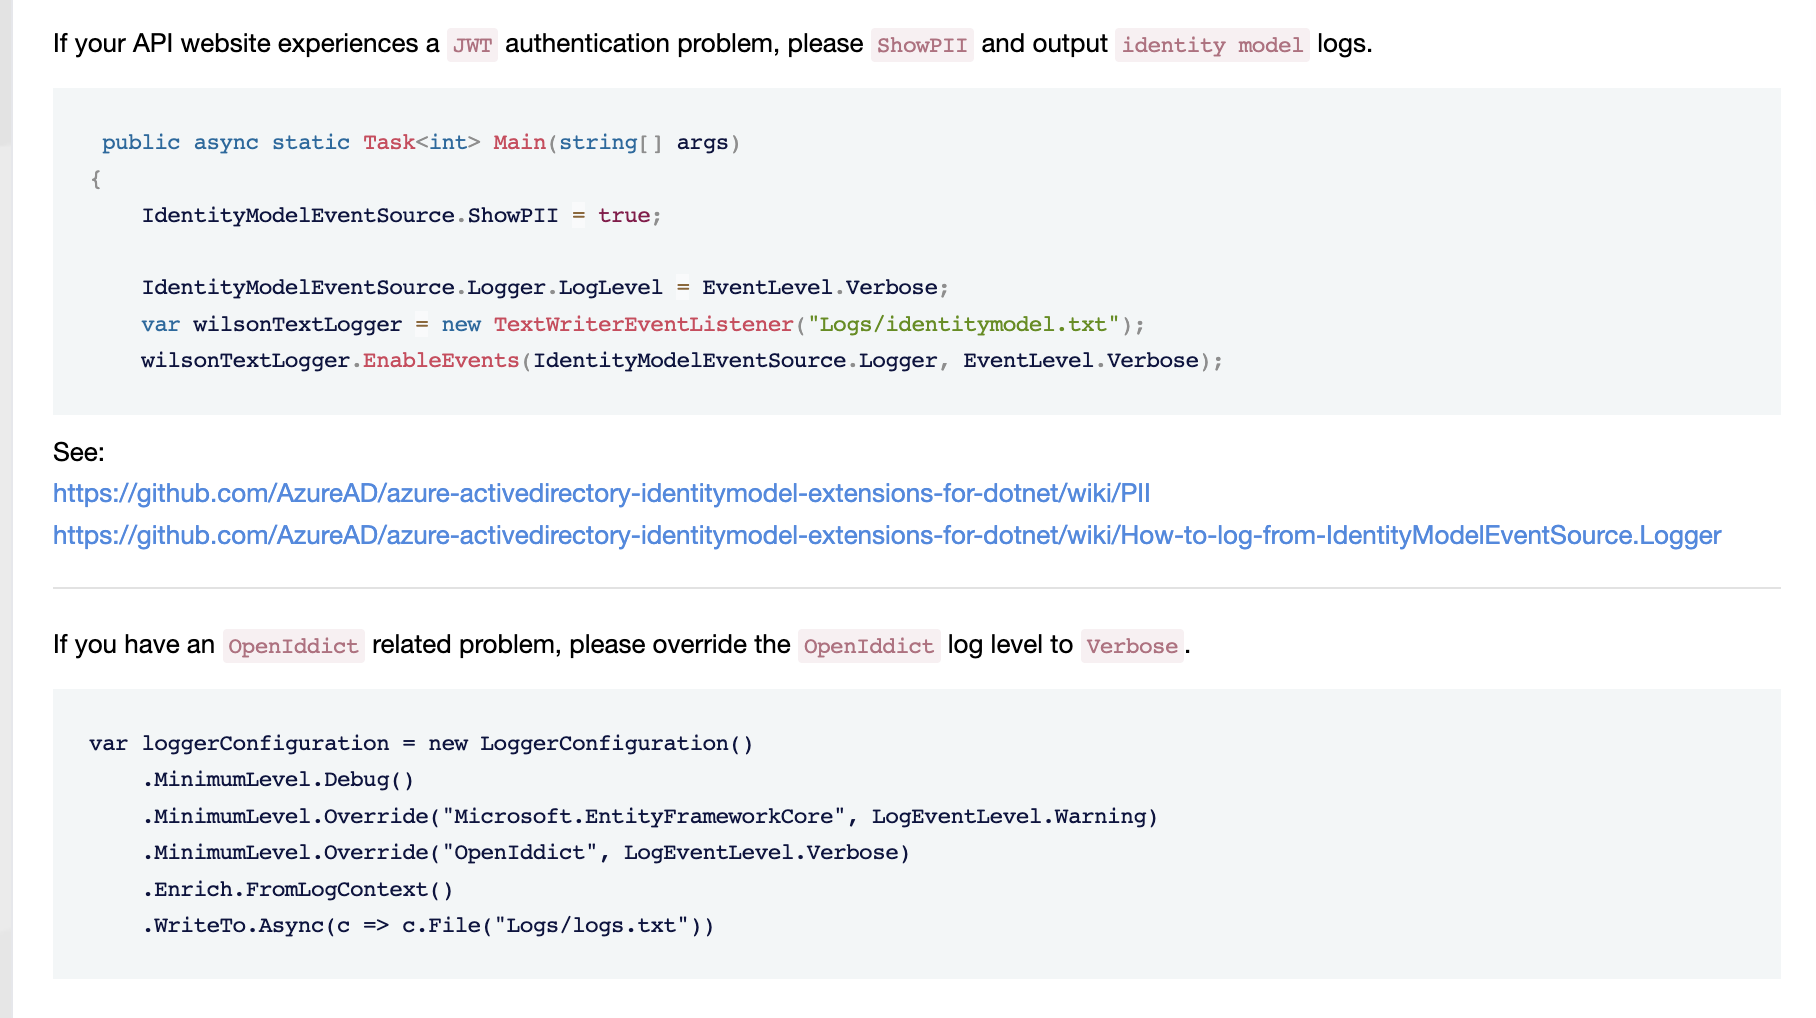Click the ShowPII inline code tag
Image resolution: width=1816 pixels, height=1018 pixels.
[x=921, y=45]
